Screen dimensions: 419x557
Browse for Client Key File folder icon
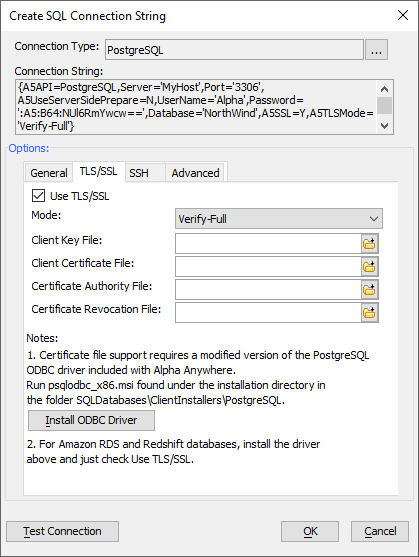click(x=370, y=244)
